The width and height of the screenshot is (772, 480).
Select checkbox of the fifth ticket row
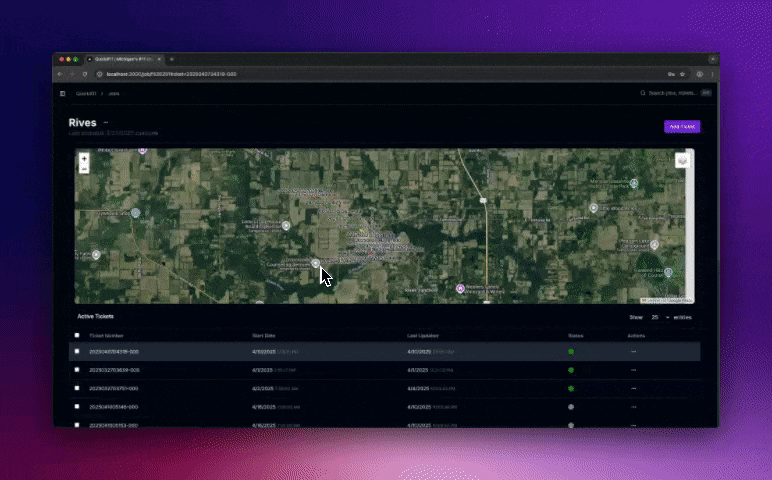pyautogui.click(x=77, y=424)
